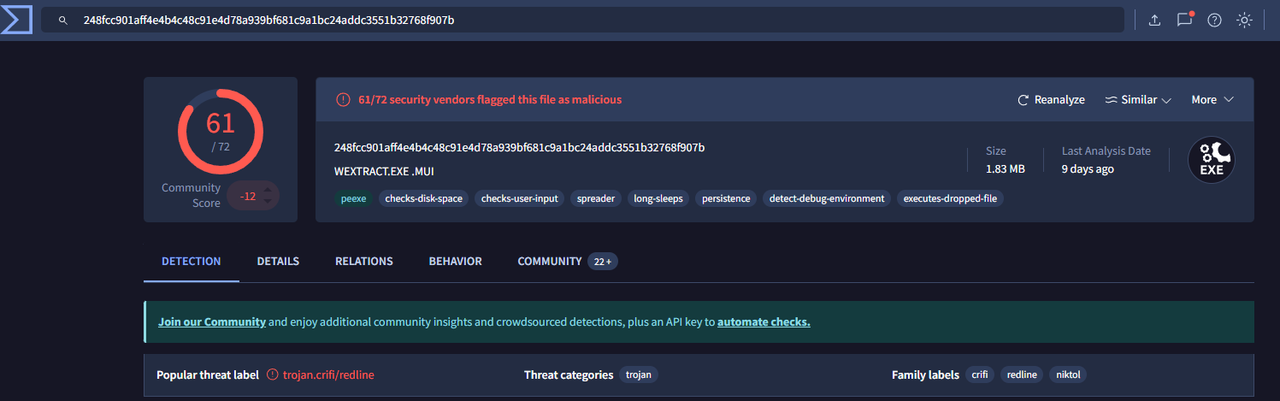Toggle the light/dark theme sun icon
Viewport: 1280px width, 401px height.
(1244, 20)
